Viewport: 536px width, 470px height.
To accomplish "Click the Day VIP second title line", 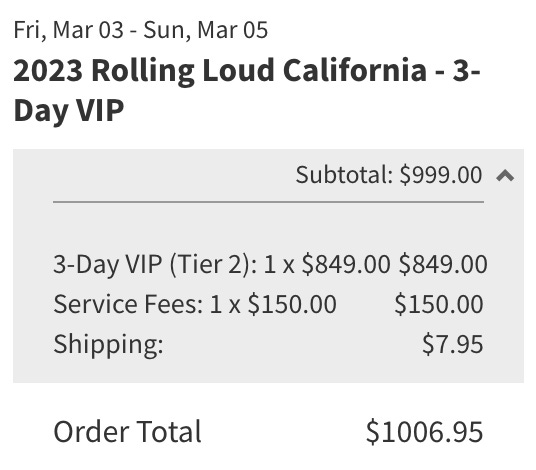I will (x=69, y=110).
